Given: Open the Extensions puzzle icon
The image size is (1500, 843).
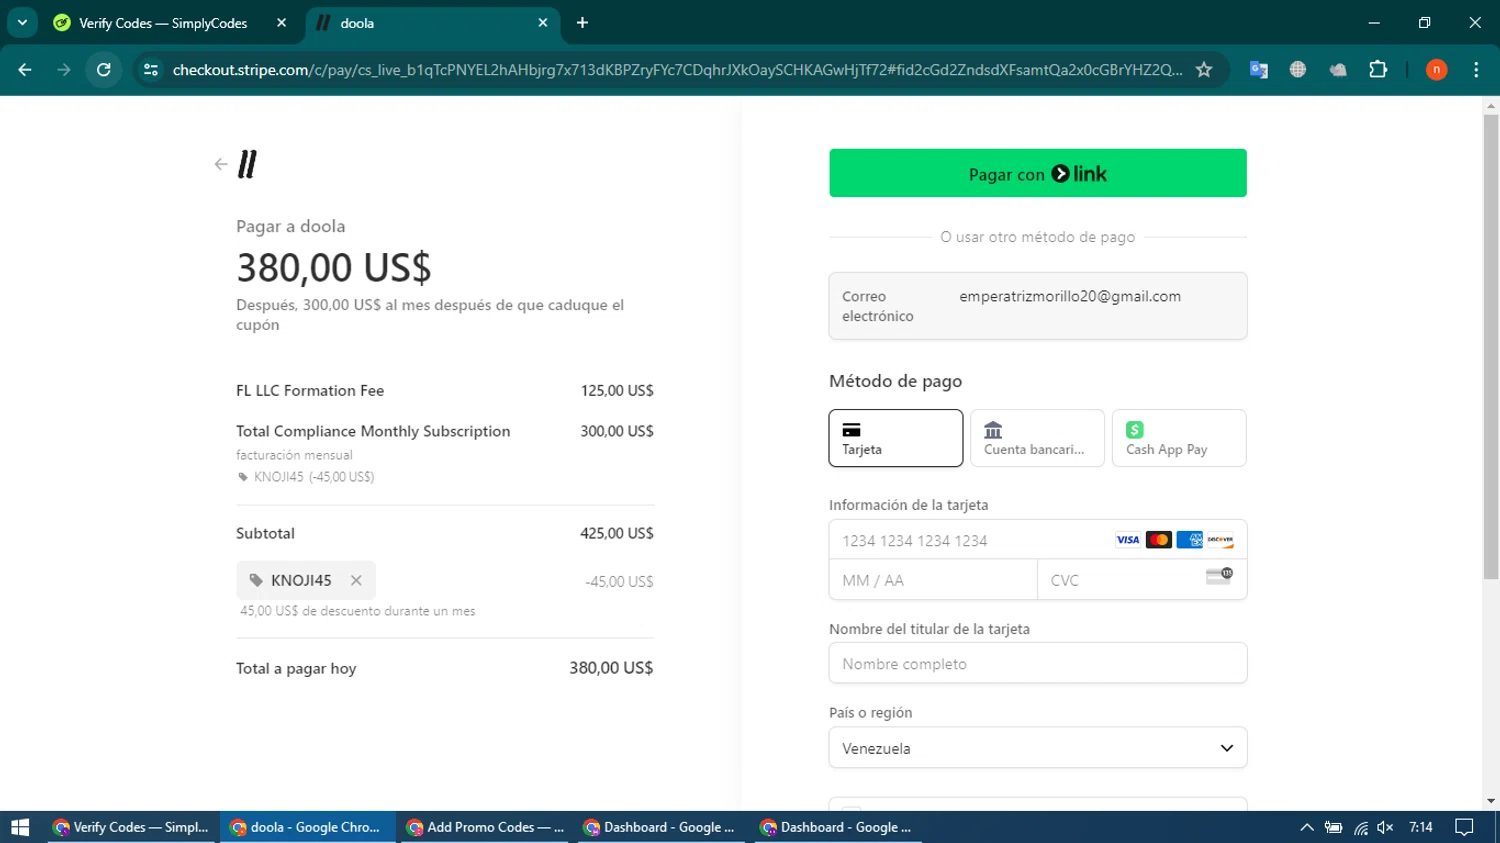Looking at the screenshot, I should 1378,70.
